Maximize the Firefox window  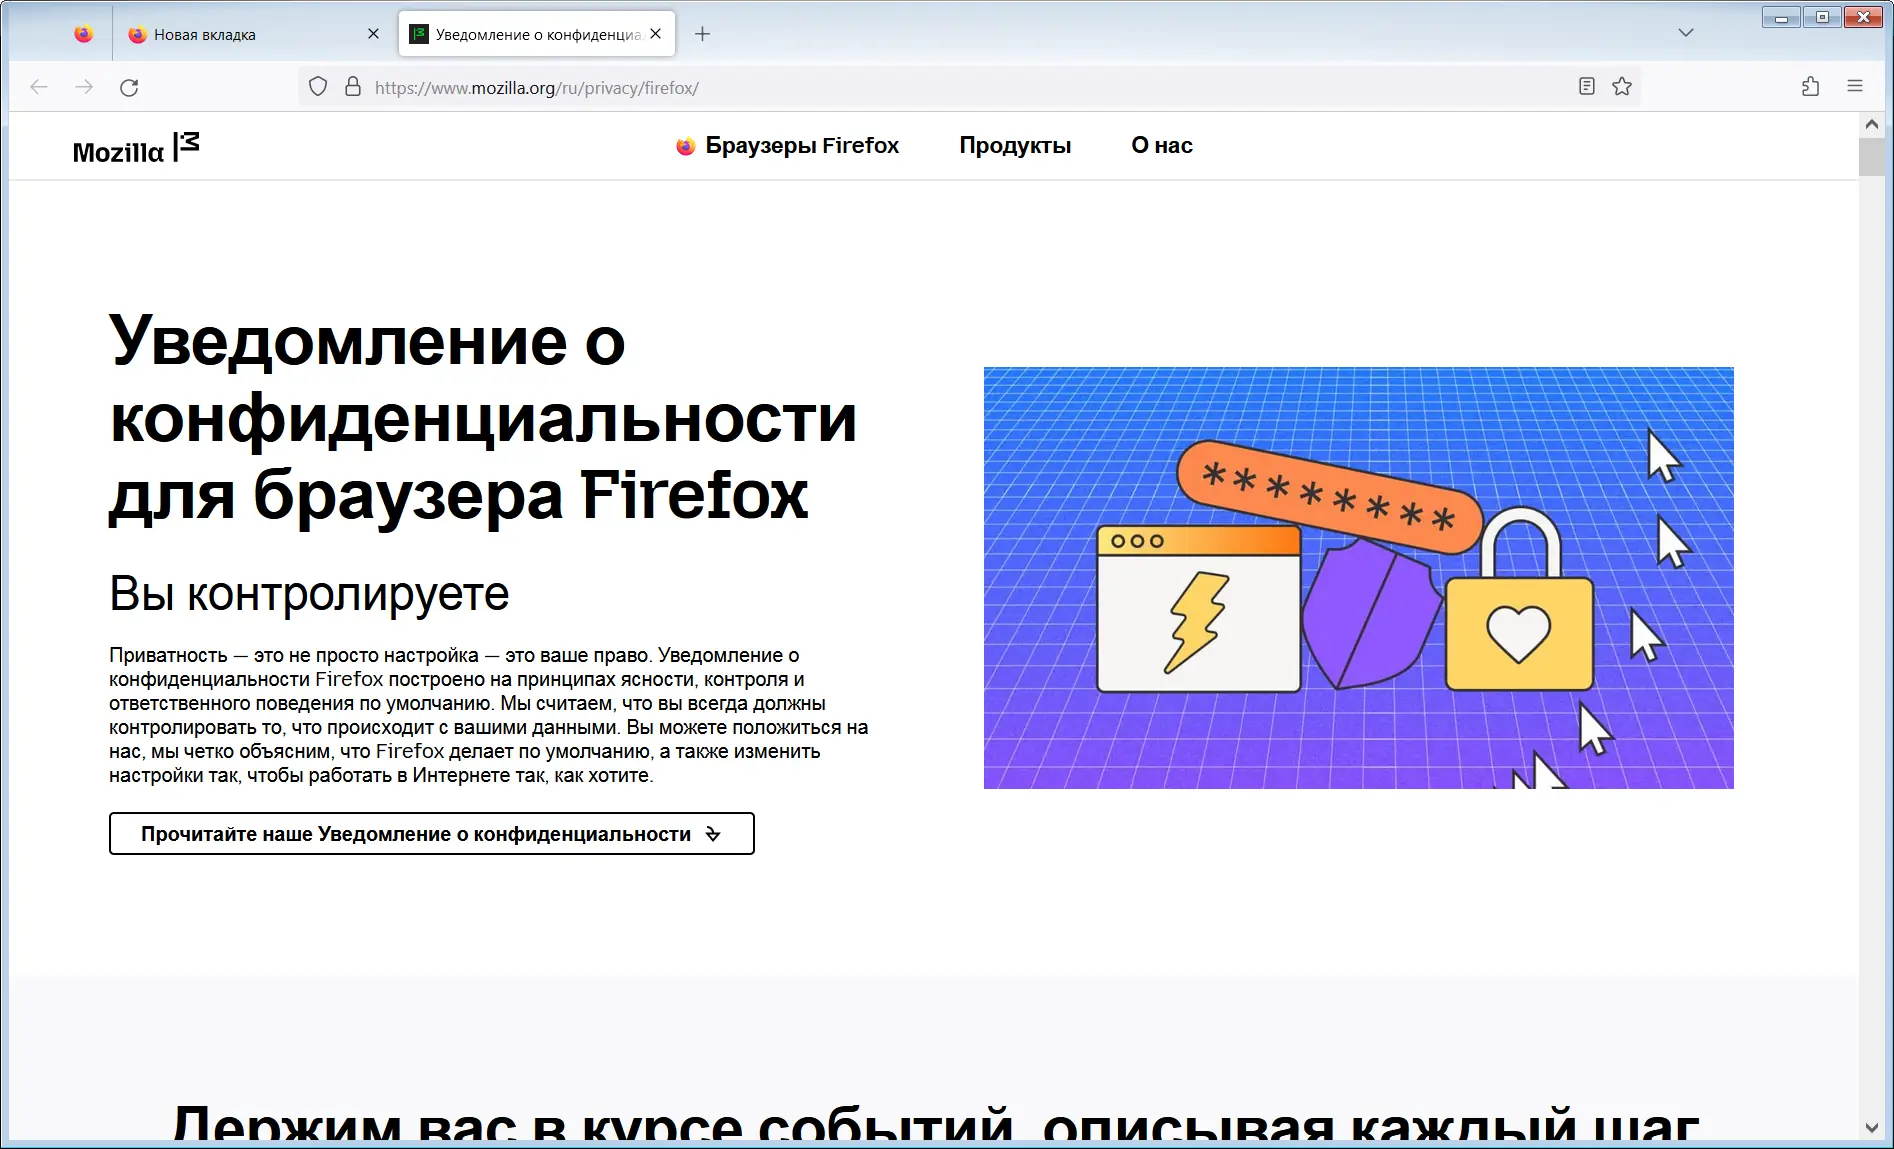click(1822, 18)
